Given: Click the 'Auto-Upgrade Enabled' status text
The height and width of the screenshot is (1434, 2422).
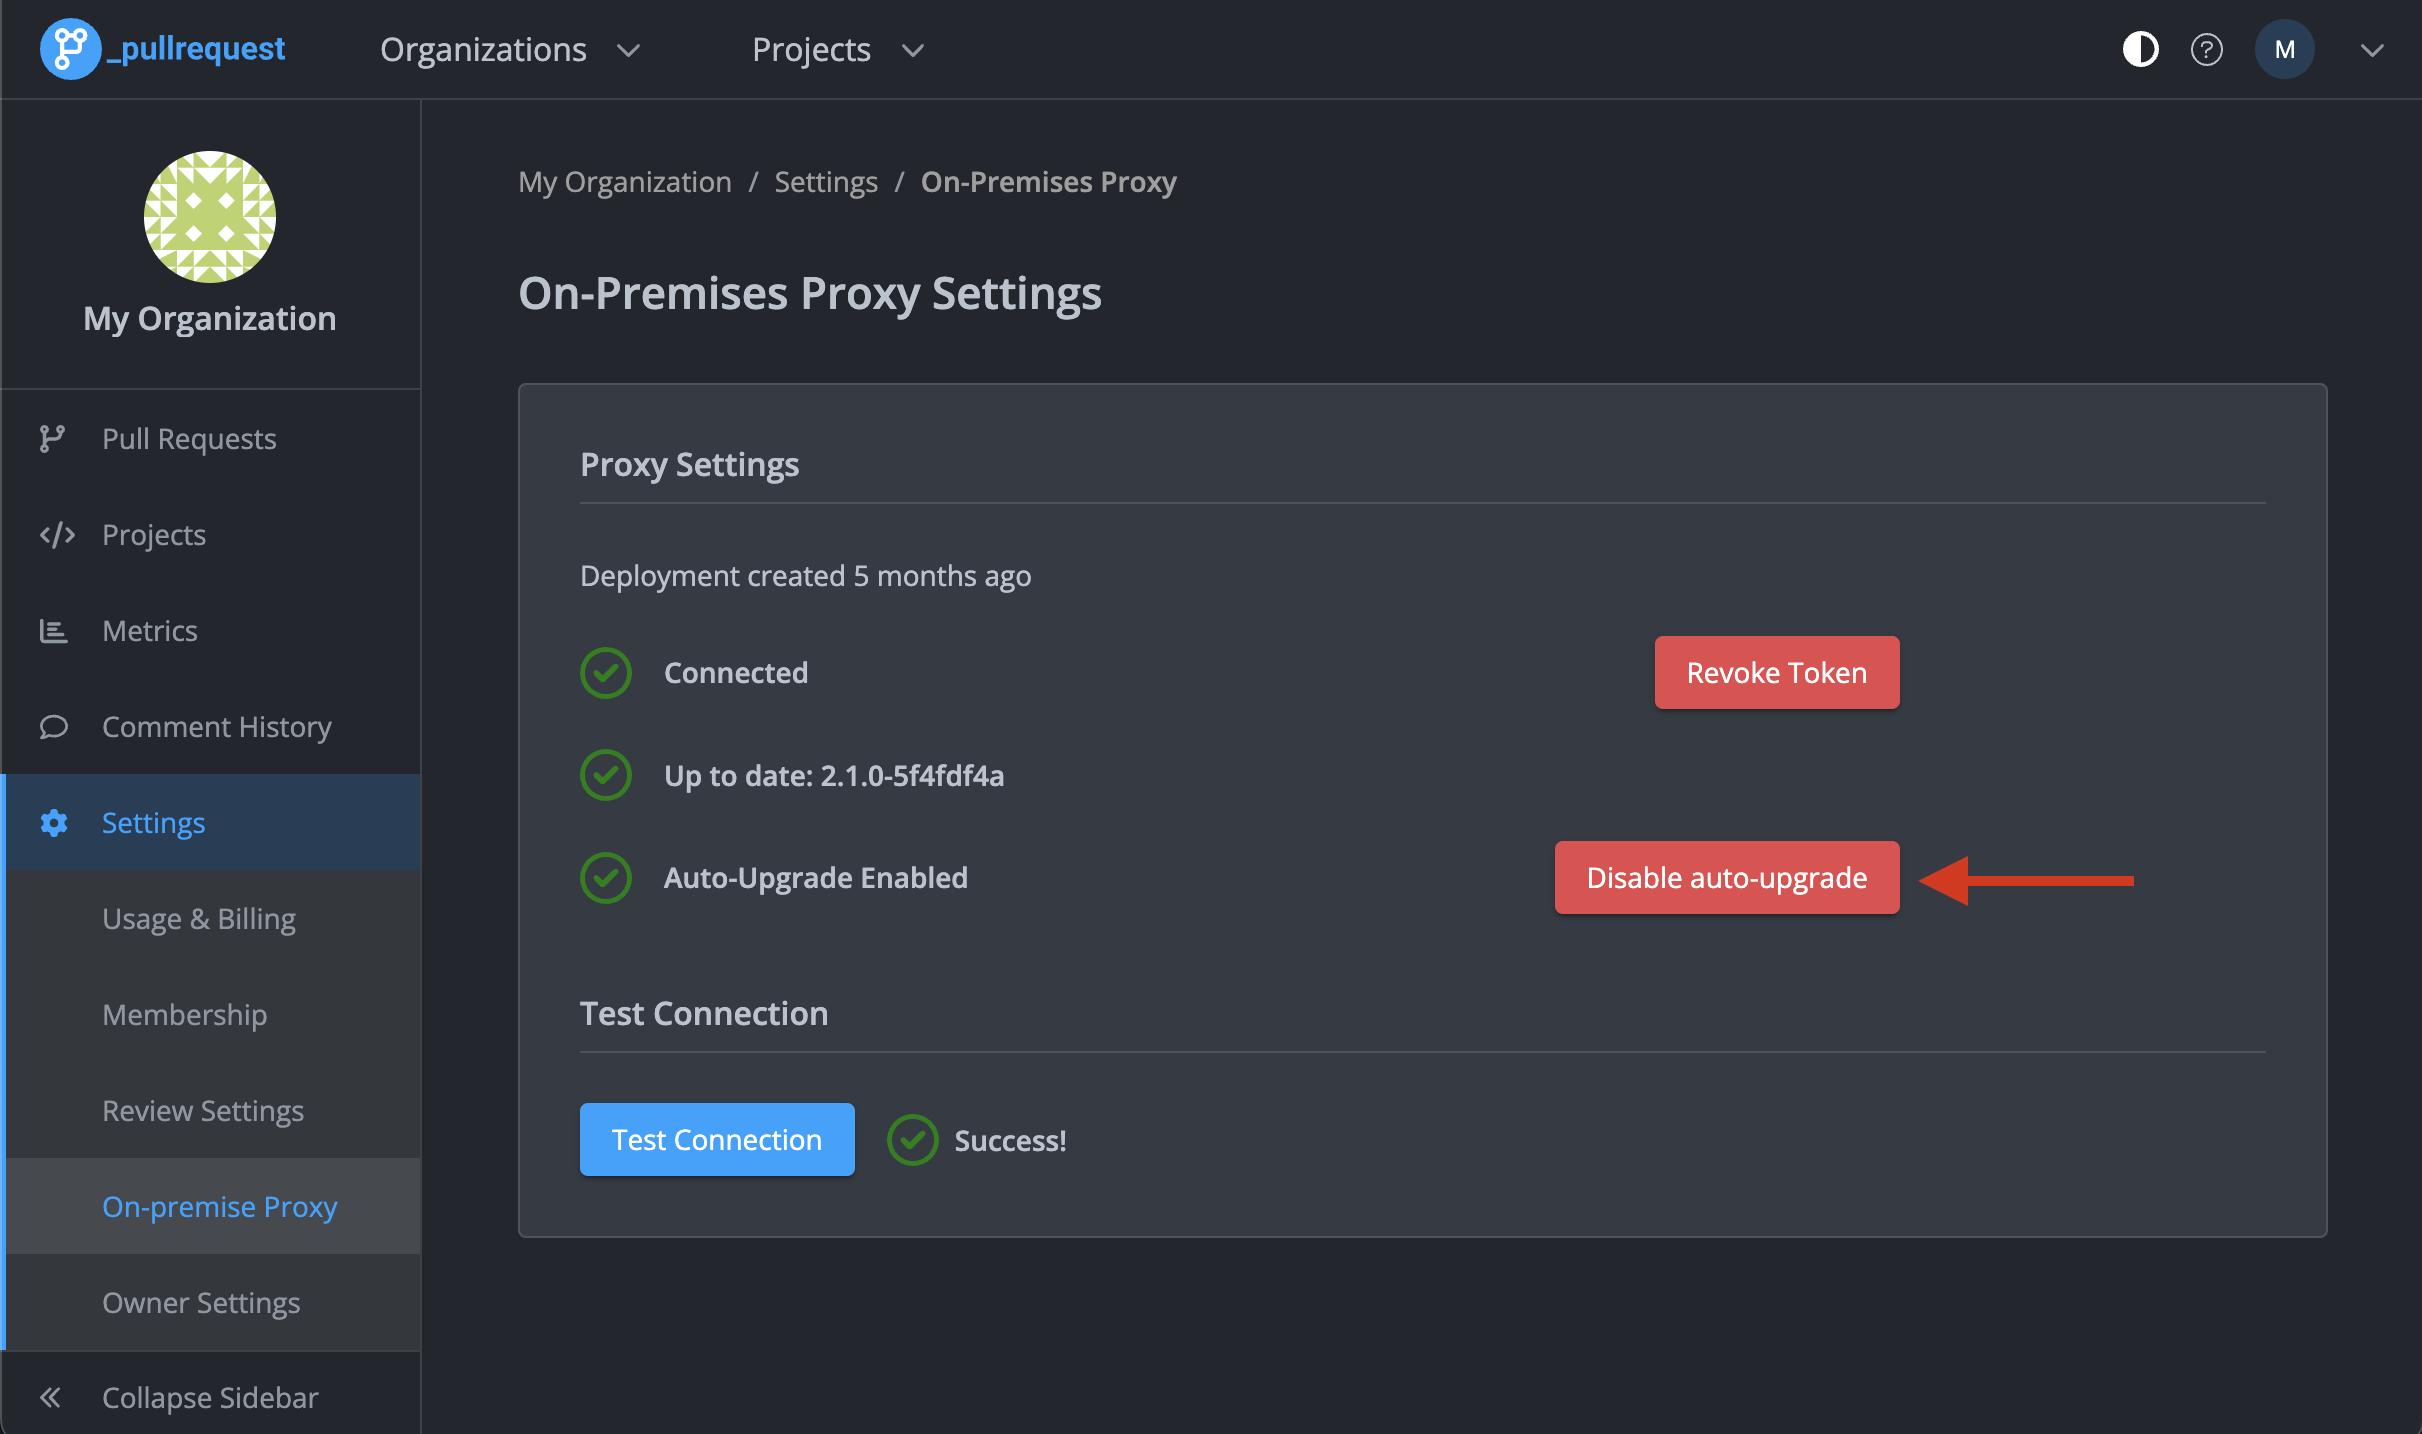Looking at the screenshot, I should (x=816, y=877).
